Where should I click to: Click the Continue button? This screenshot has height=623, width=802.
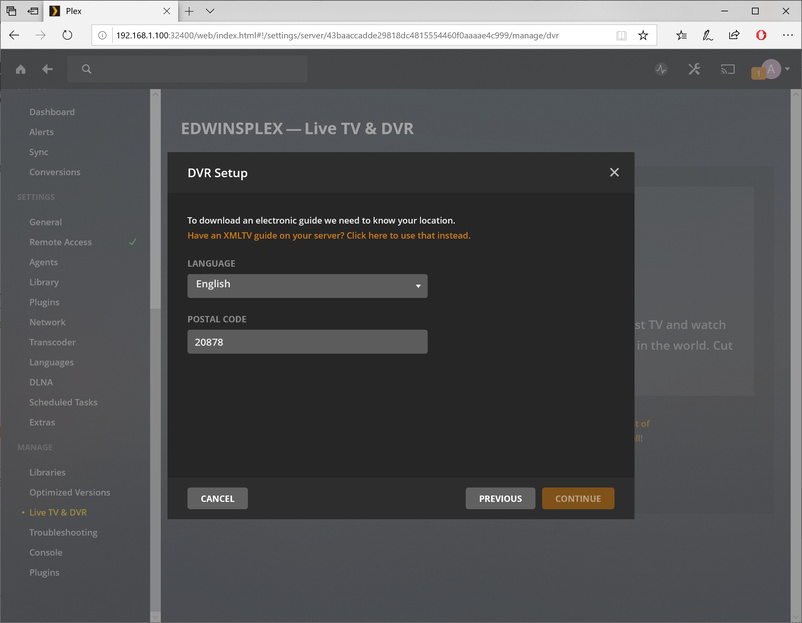pos(578,498)
